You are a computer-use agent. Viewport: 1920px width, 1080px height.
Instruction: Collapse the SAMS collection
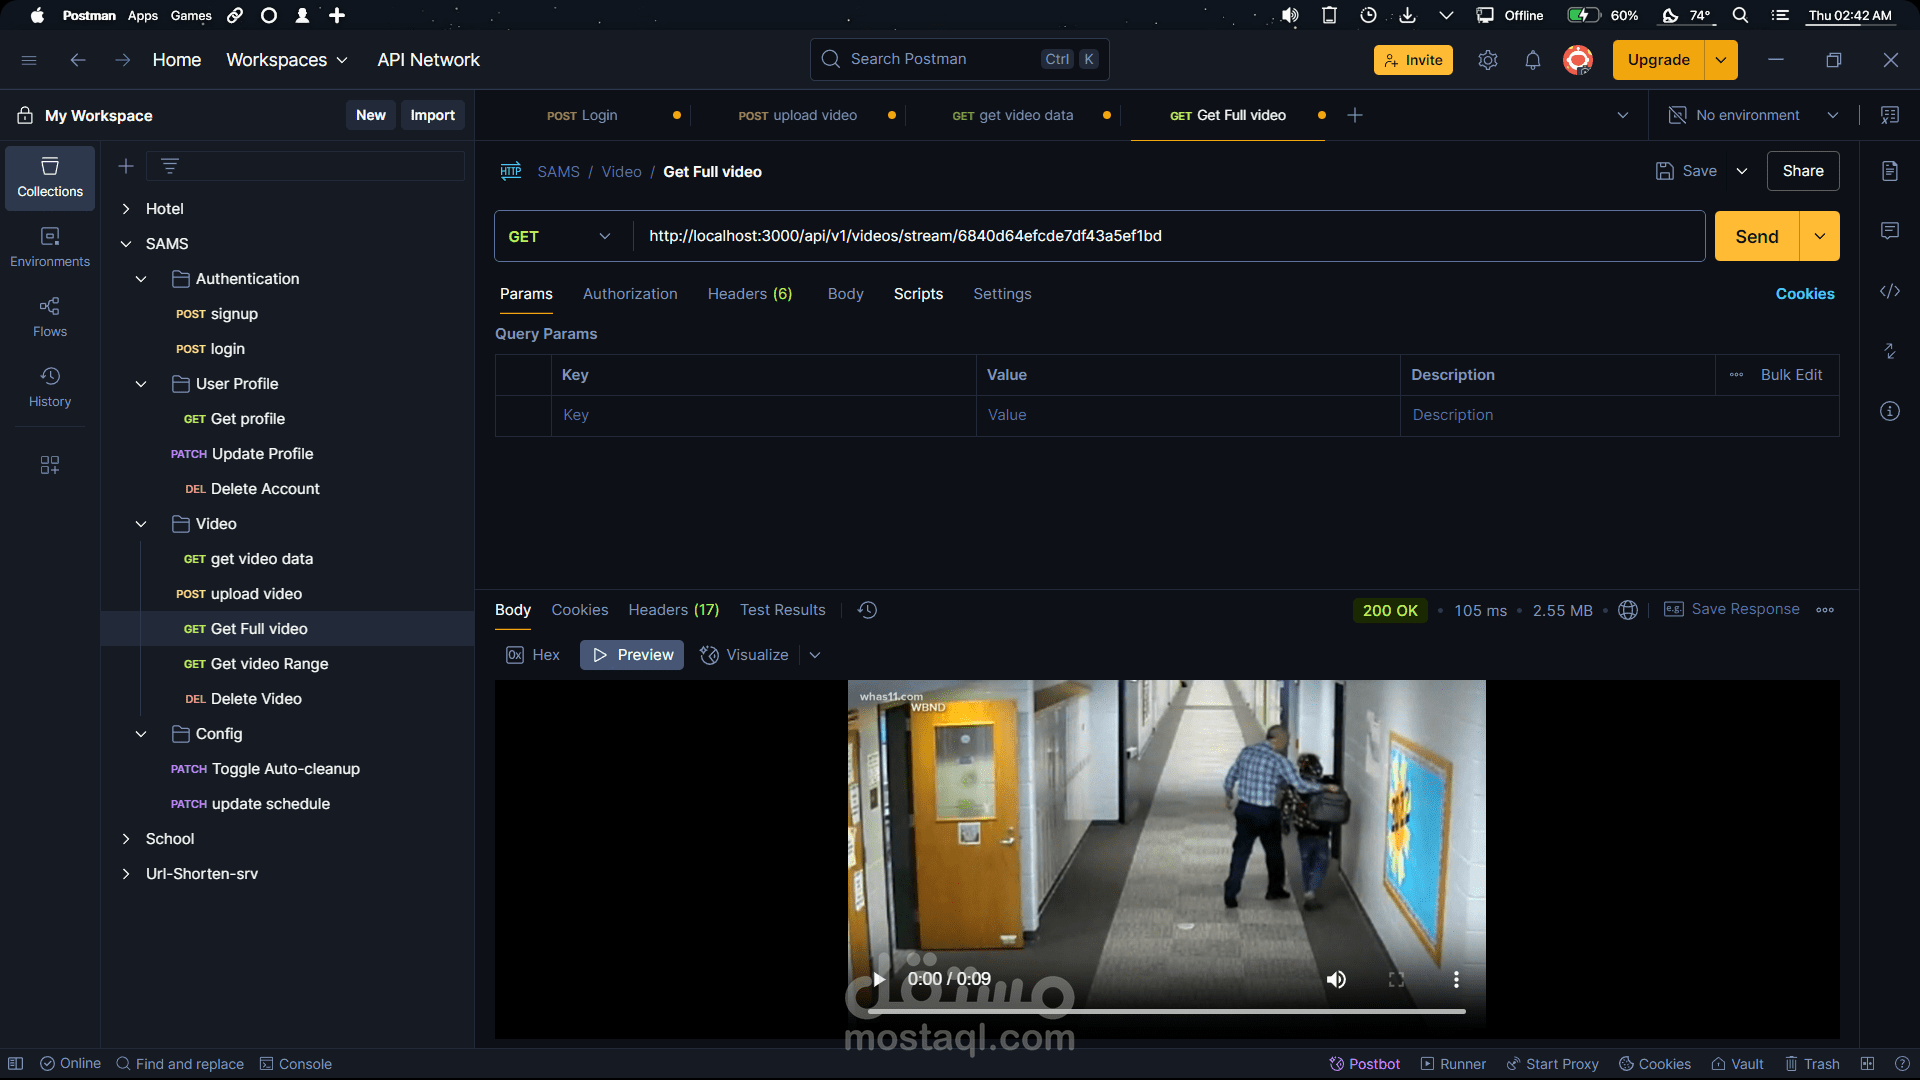(126, 244)
